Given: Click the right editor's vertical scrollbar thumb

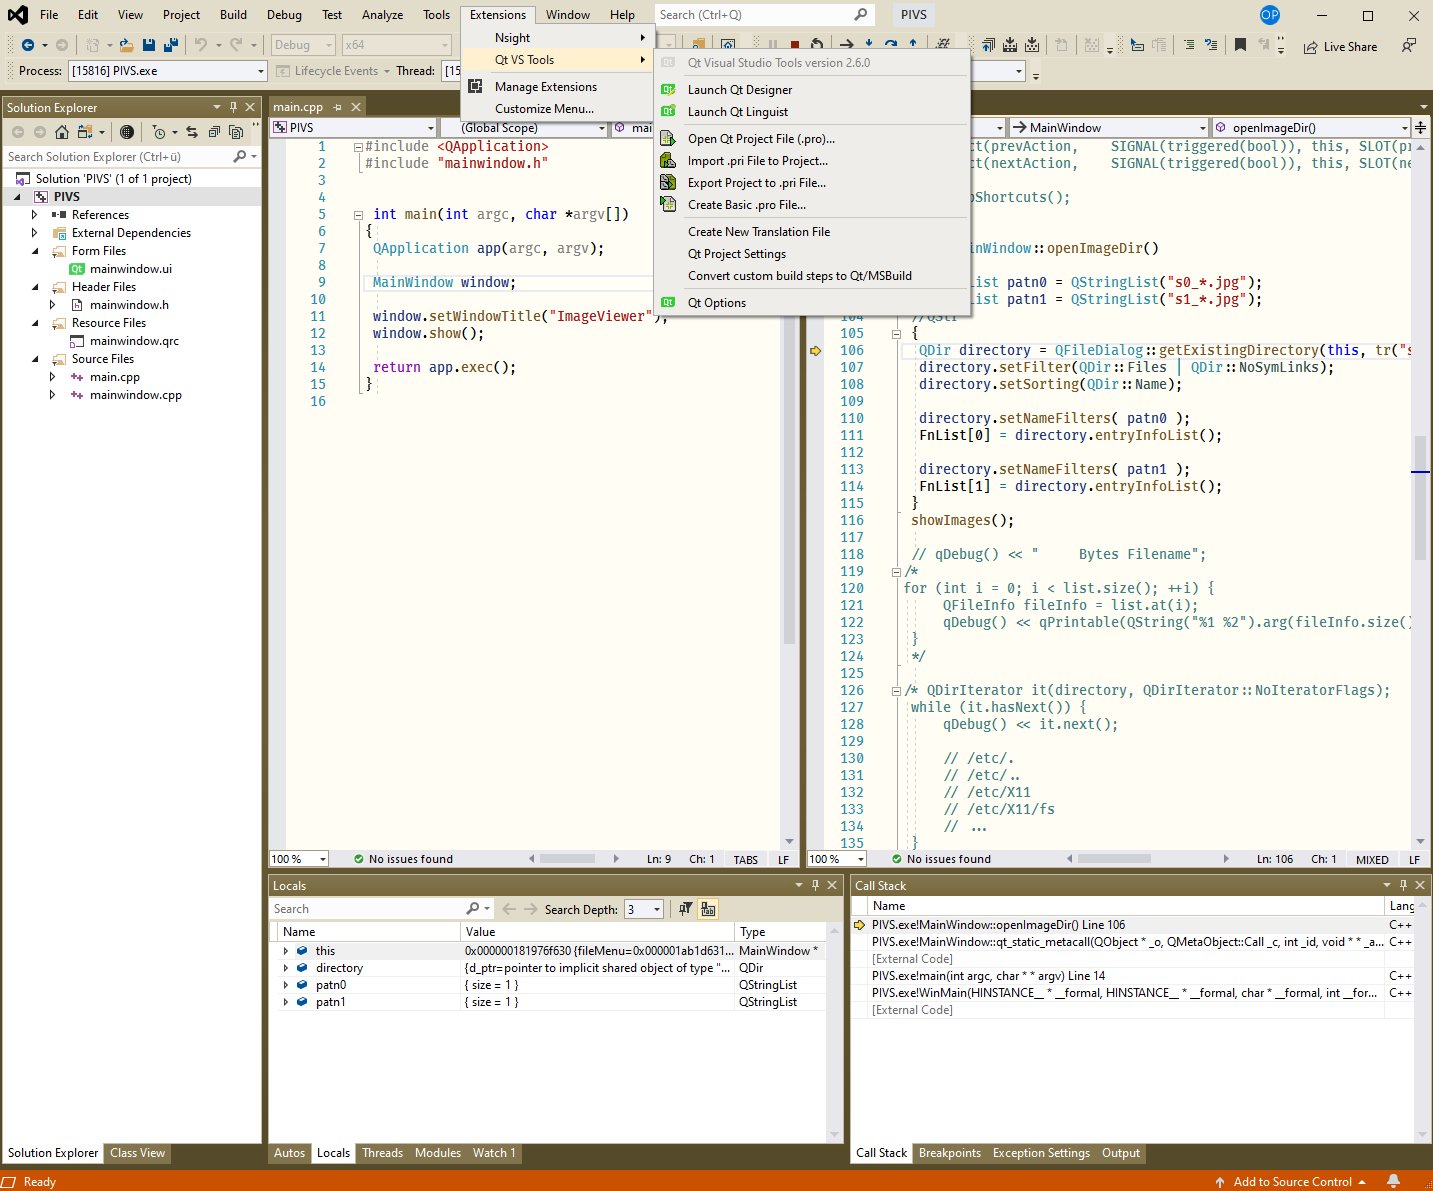Looking at the screenshot, I should click(1420, 497).
